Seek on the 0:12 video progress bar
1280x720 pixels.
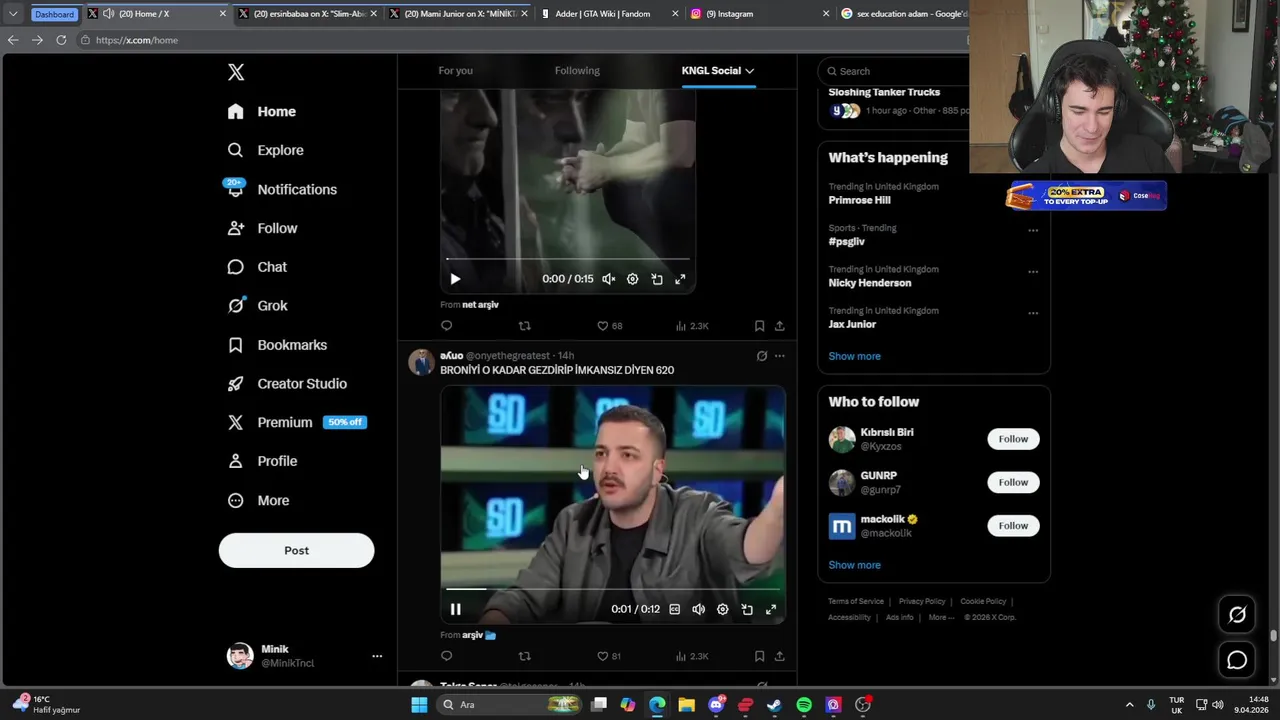click(613, 589)
